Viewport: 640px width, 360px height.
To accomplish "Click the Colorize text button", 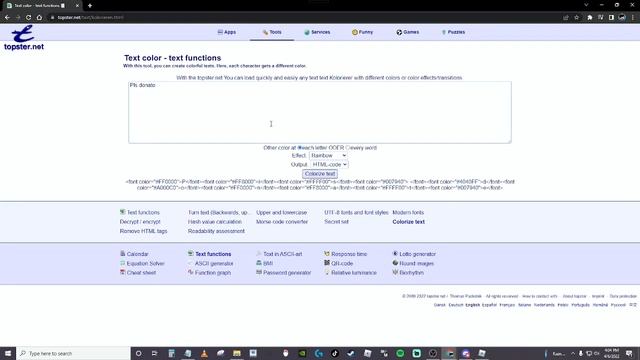I will pos(320,174).
